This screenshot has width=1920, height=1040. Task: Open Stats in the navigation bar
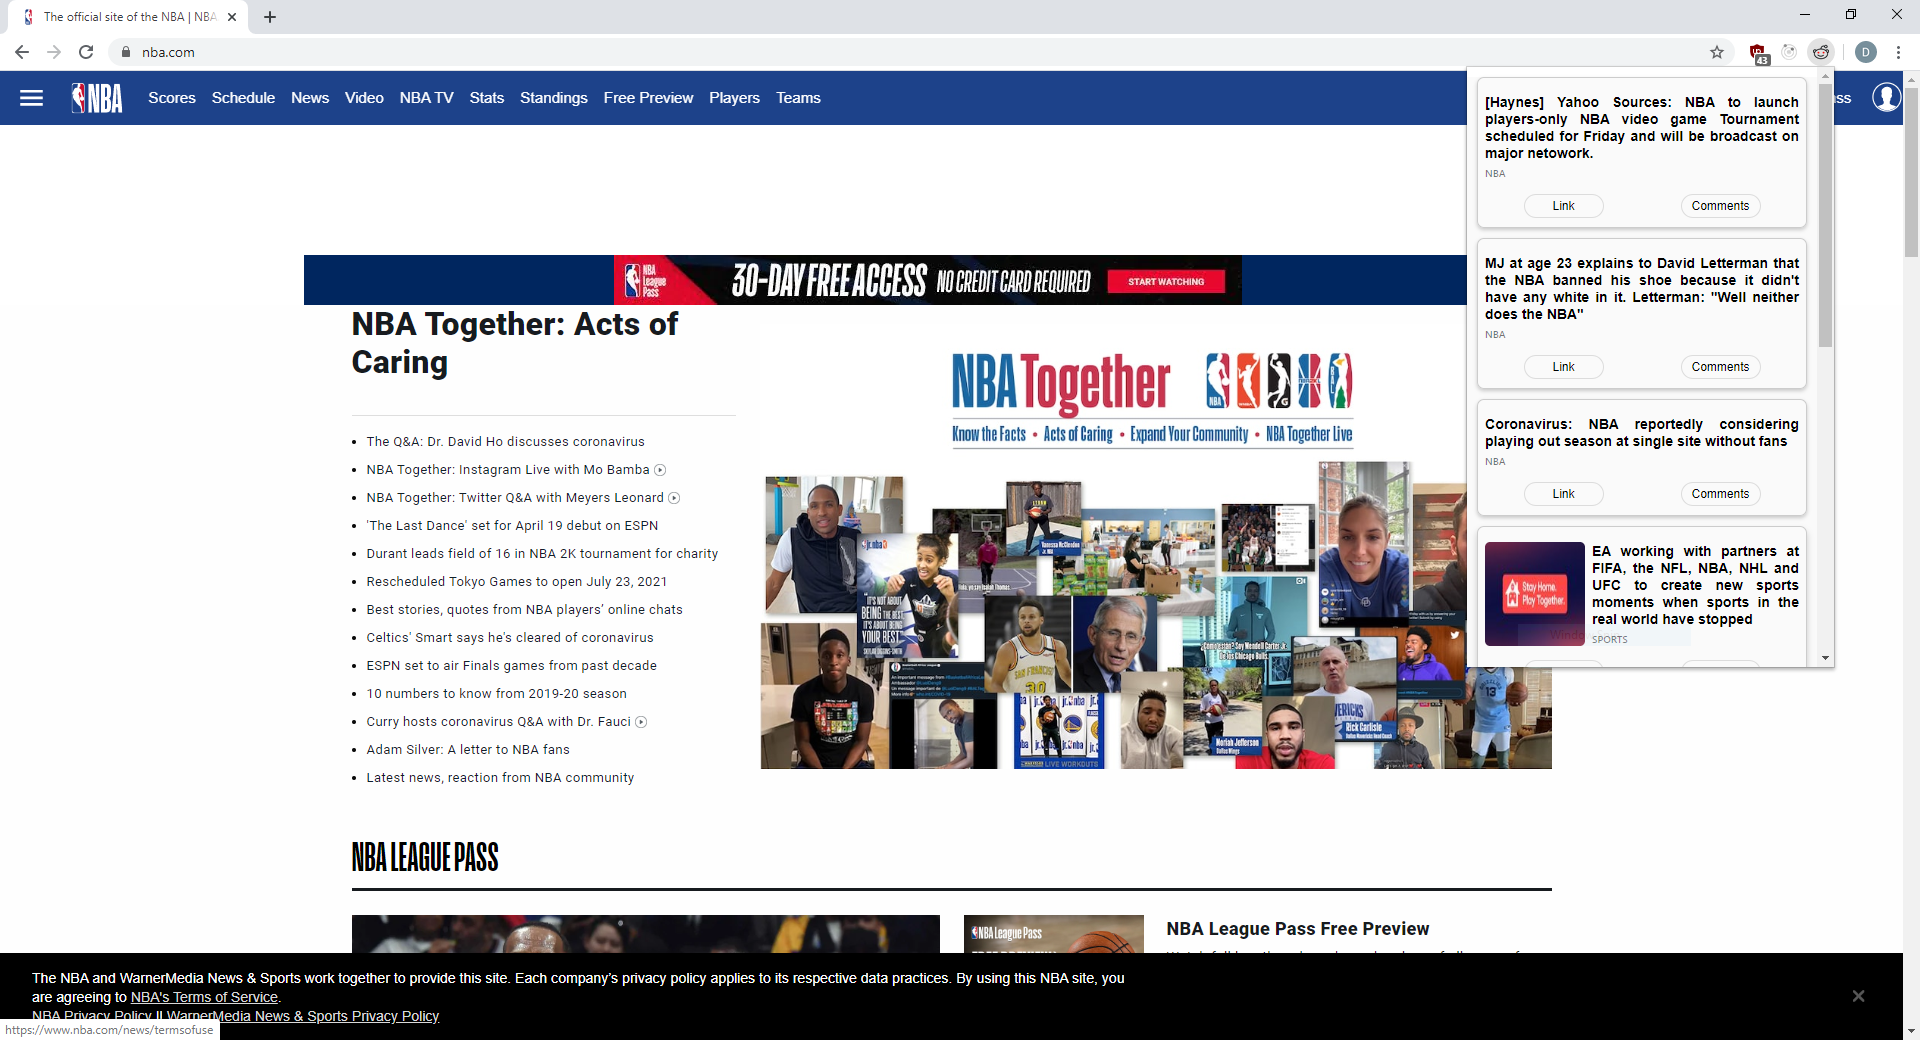[487, 98]
